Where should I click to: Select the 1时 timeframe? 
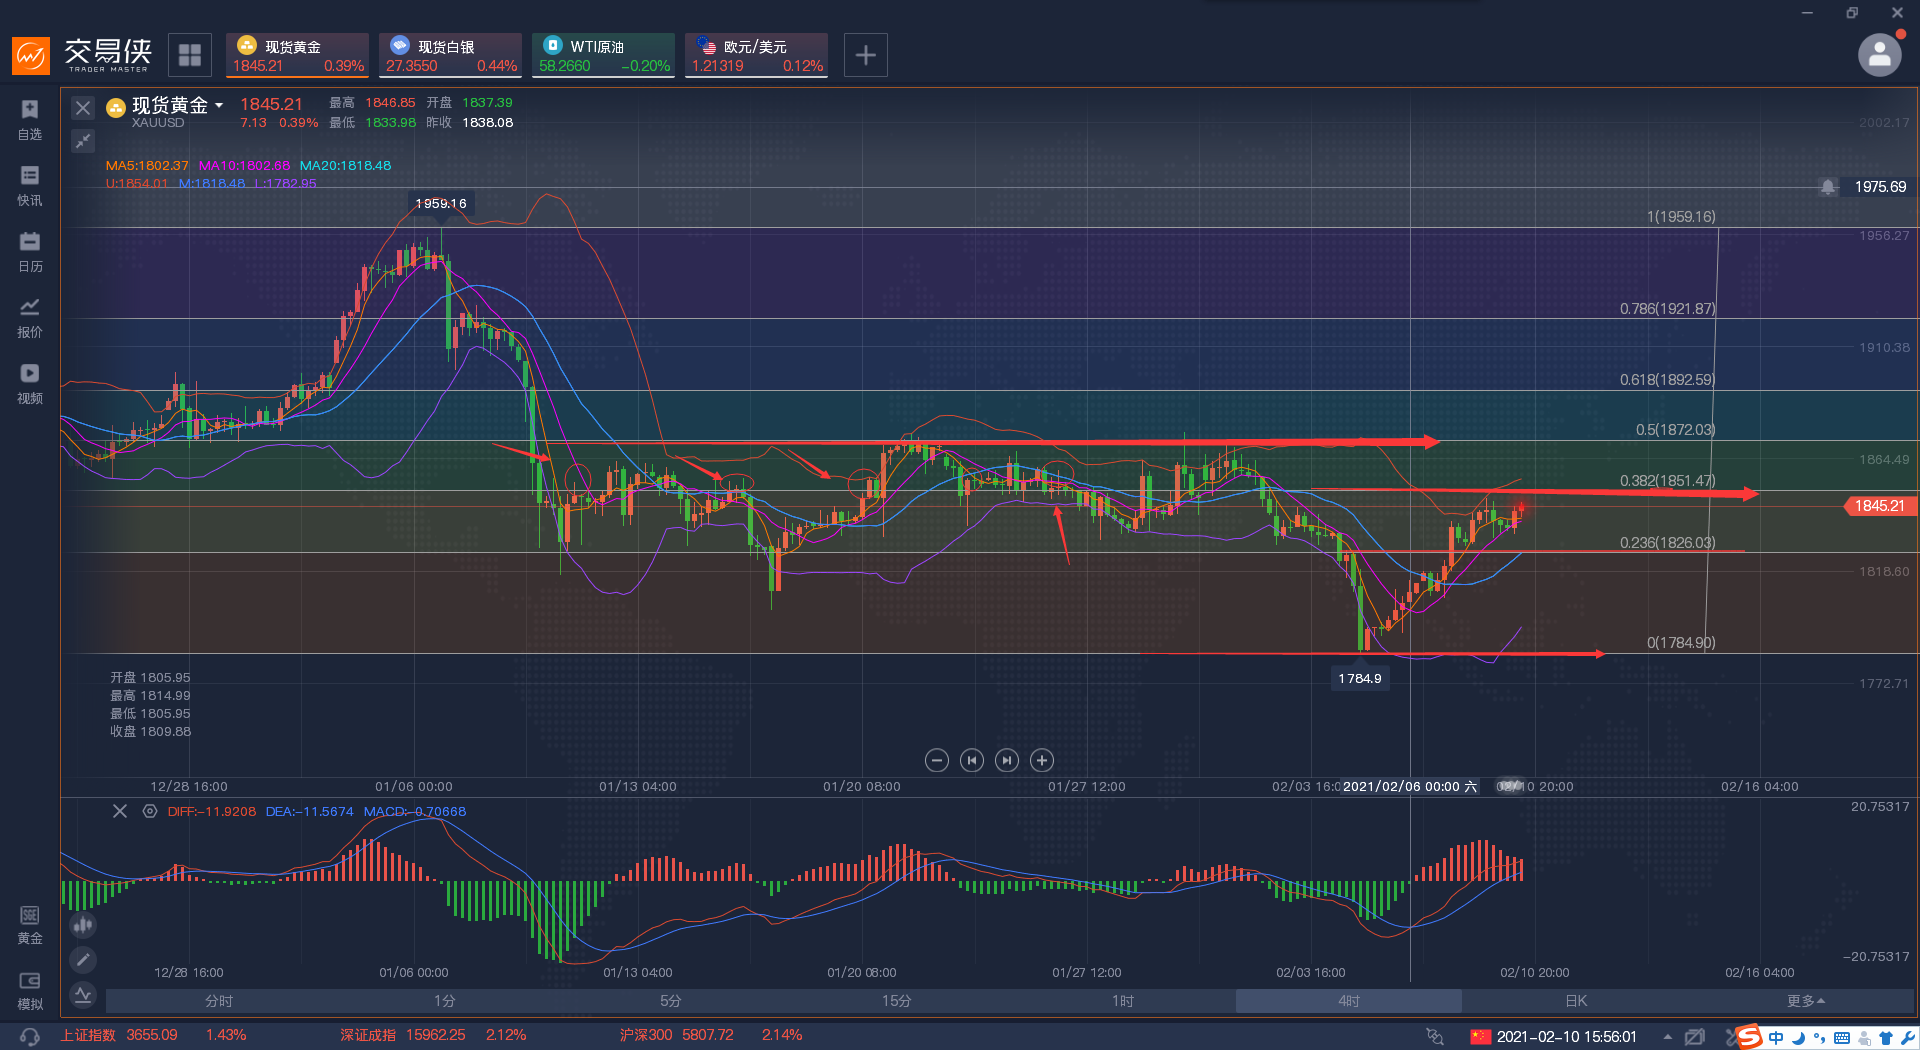[x=1123, y=1001]
